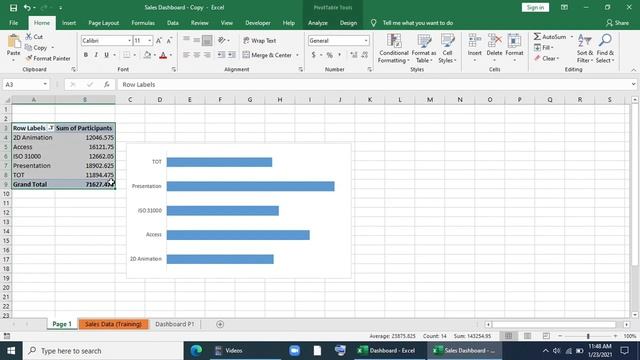Align text left in Alignment group

186,55
